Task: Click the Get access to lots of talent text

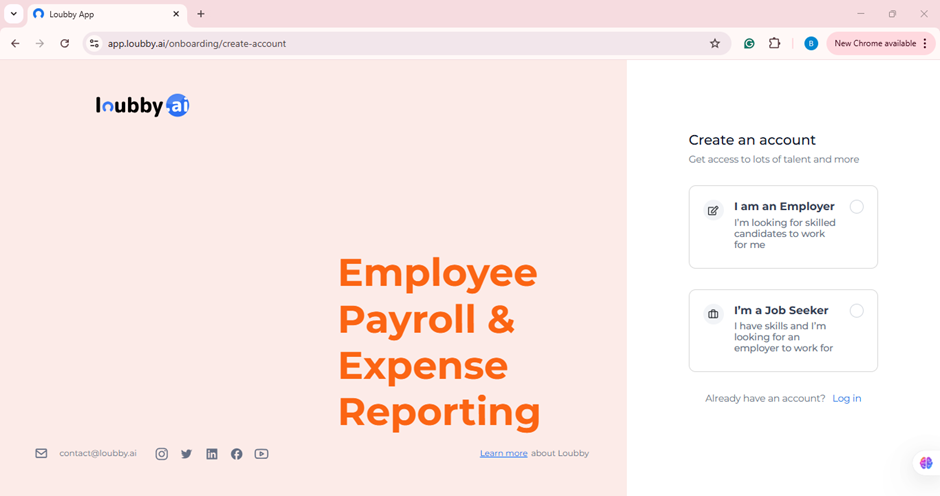Action: (773, 160)
